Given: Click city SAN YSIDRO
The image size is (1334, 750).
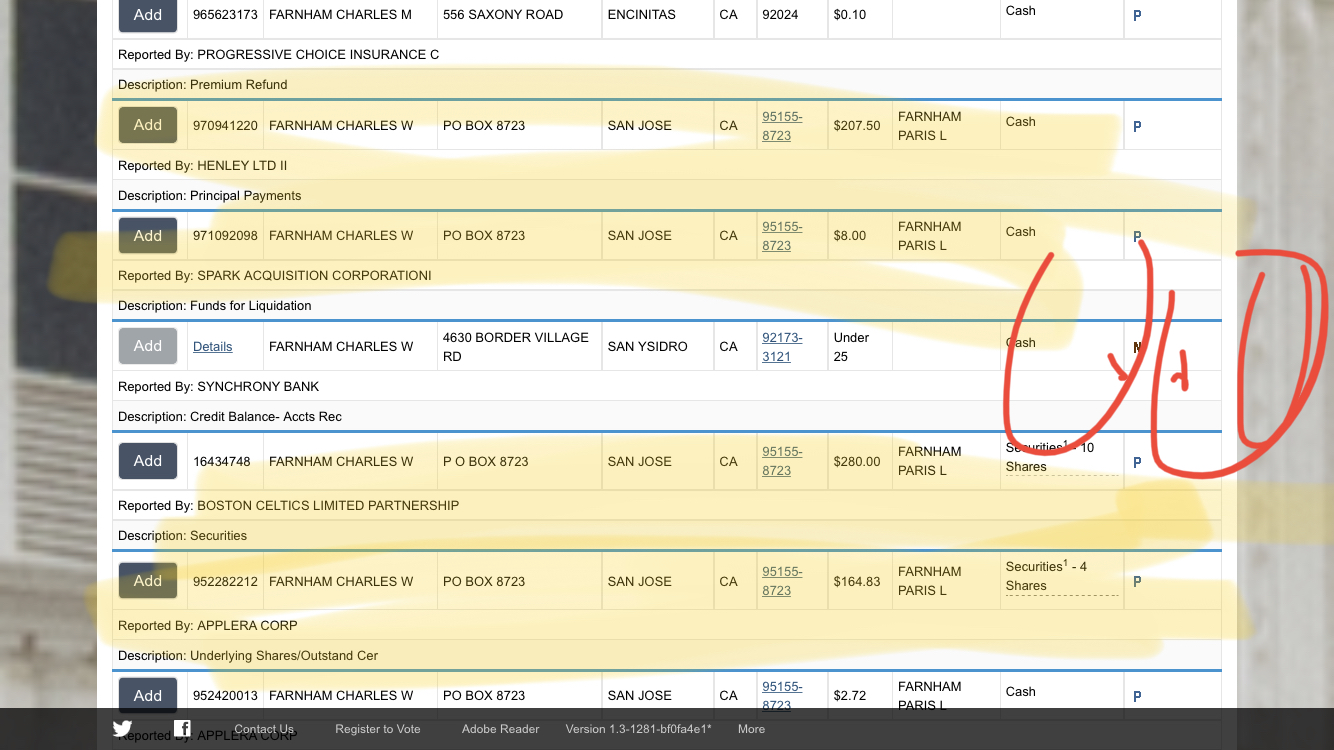Looking at the screenshot, I should point(648,346).
